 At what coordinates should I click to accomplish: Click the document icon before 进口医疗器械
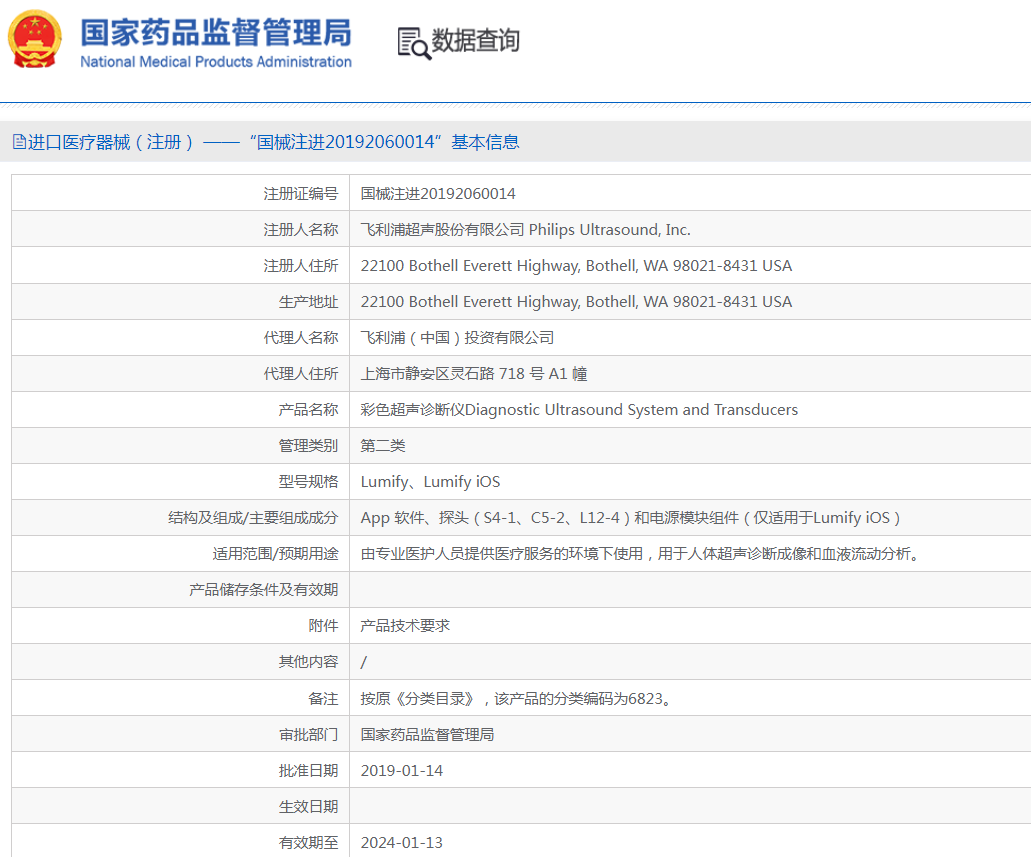coord(19,141)
